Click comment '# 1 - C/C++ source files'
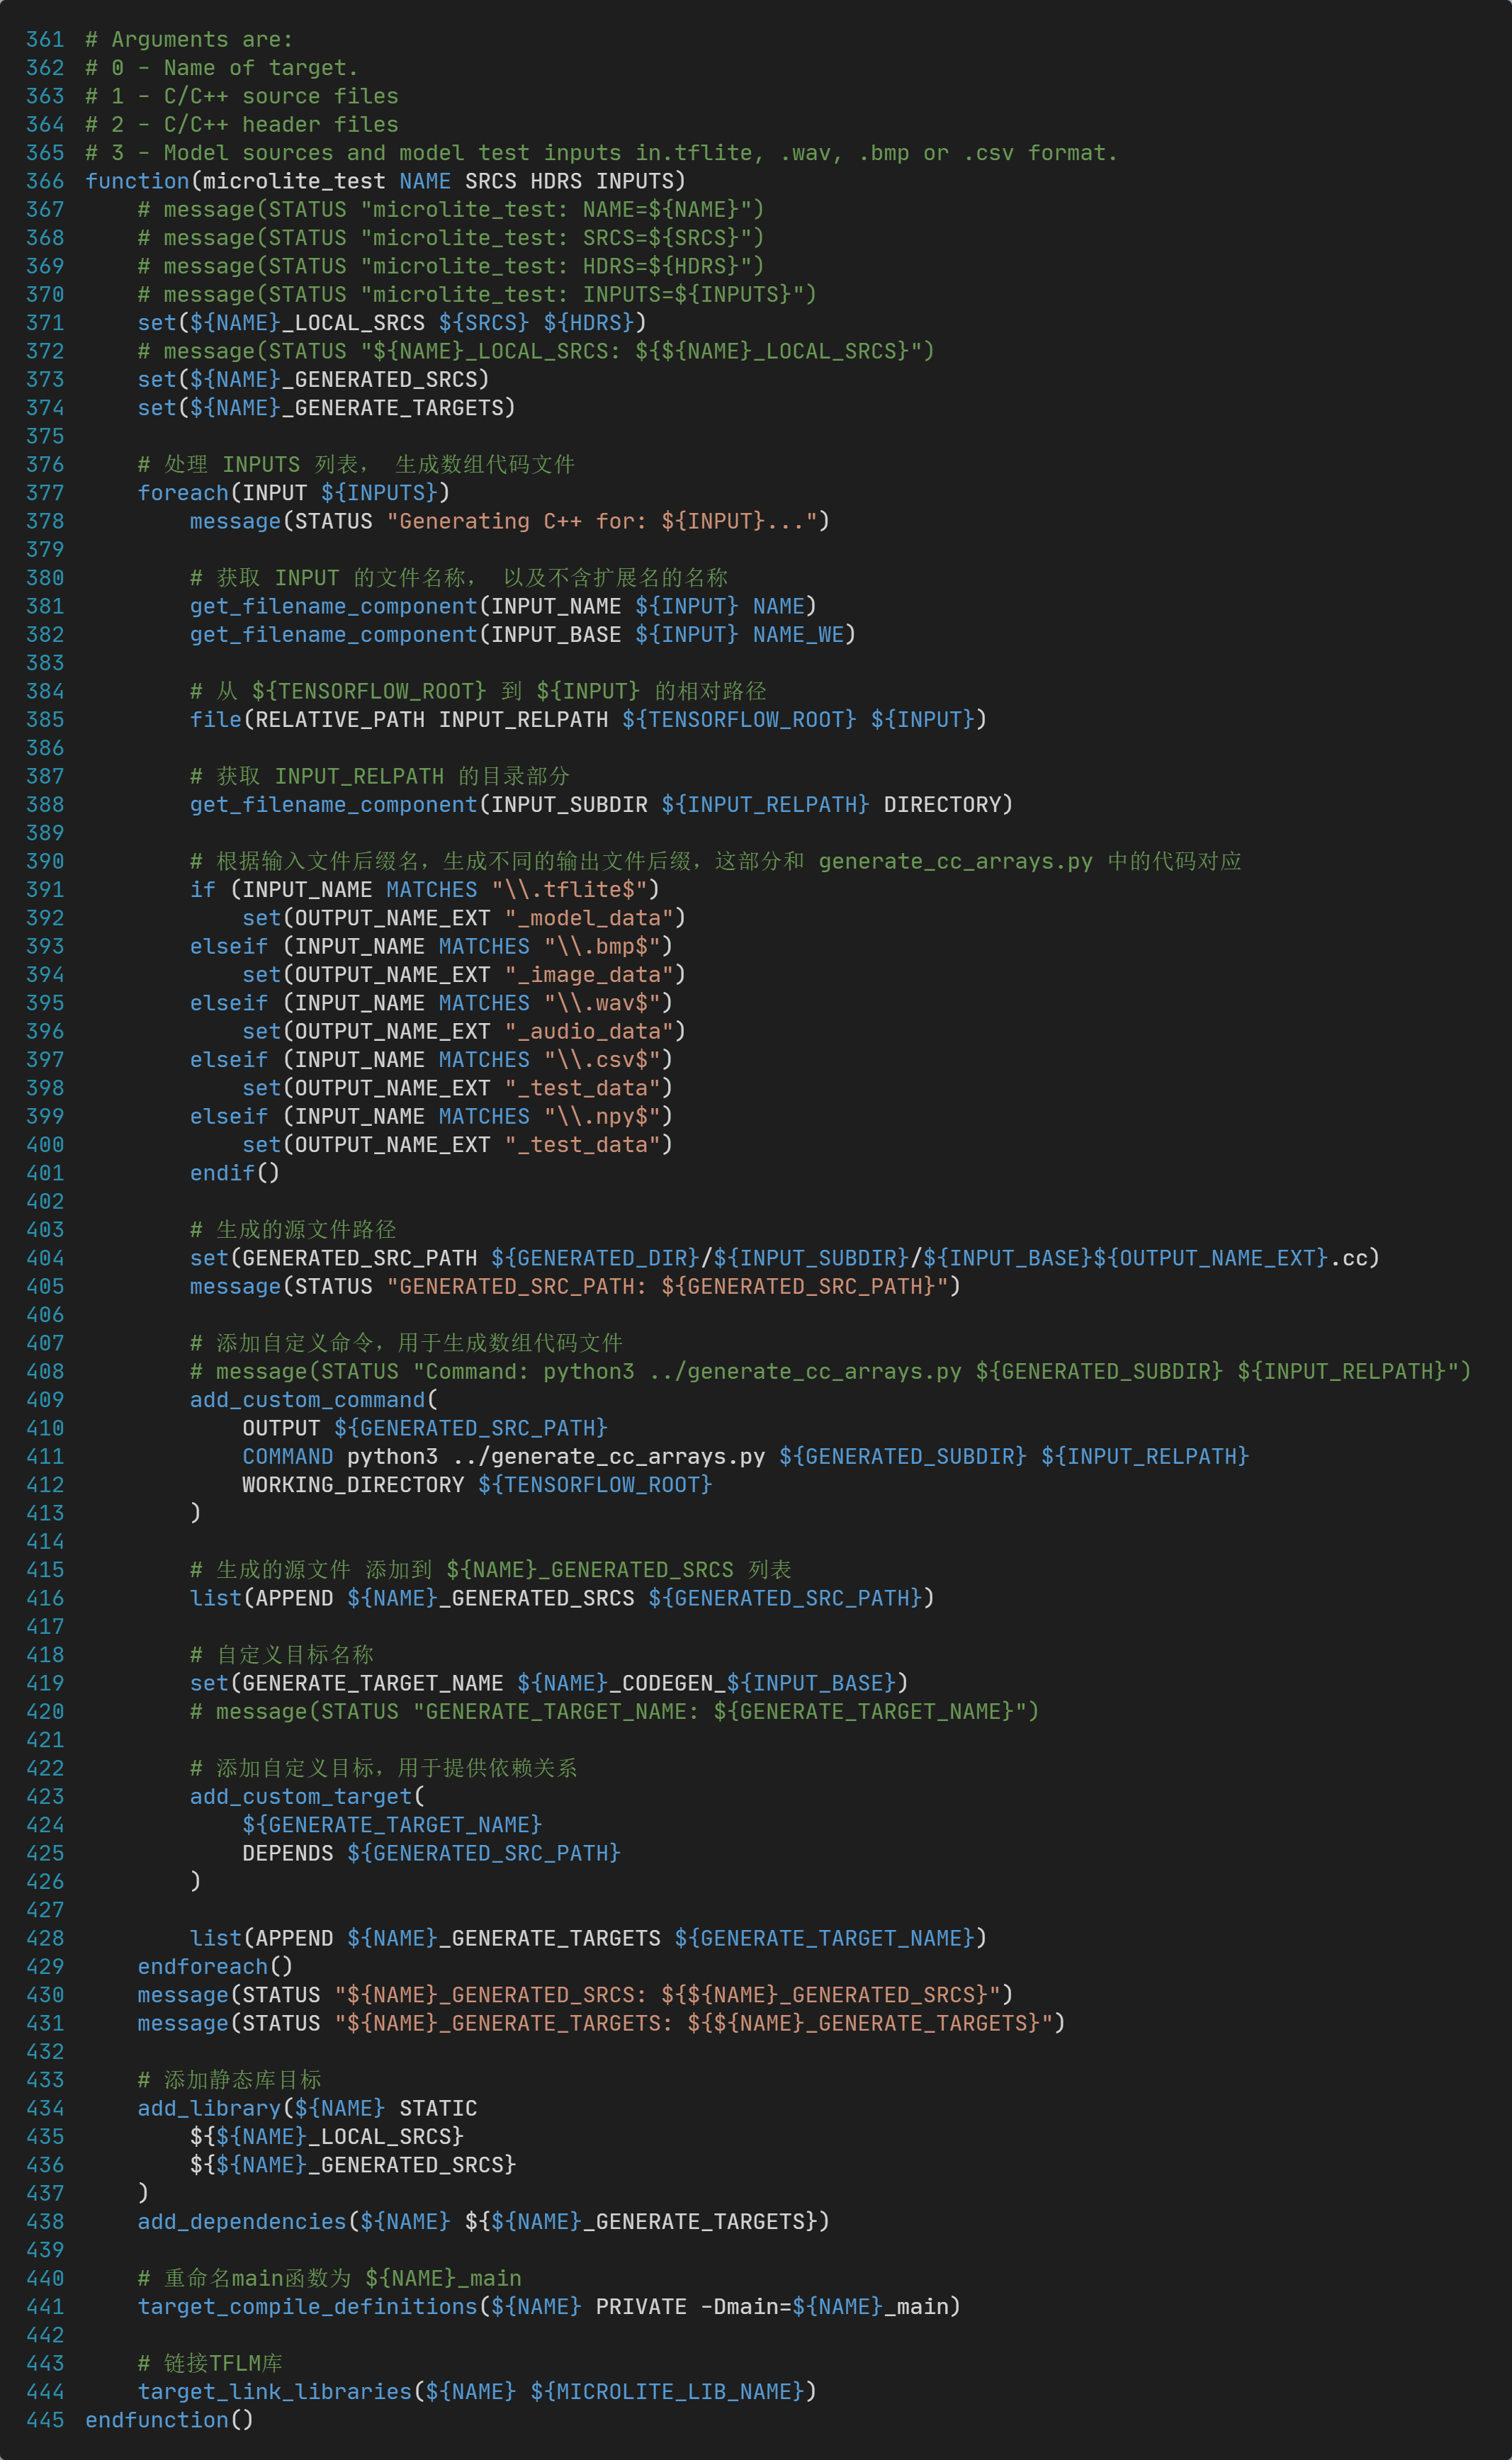Viewport: 1512px width, 2460px height. click(x=242, y=96)
